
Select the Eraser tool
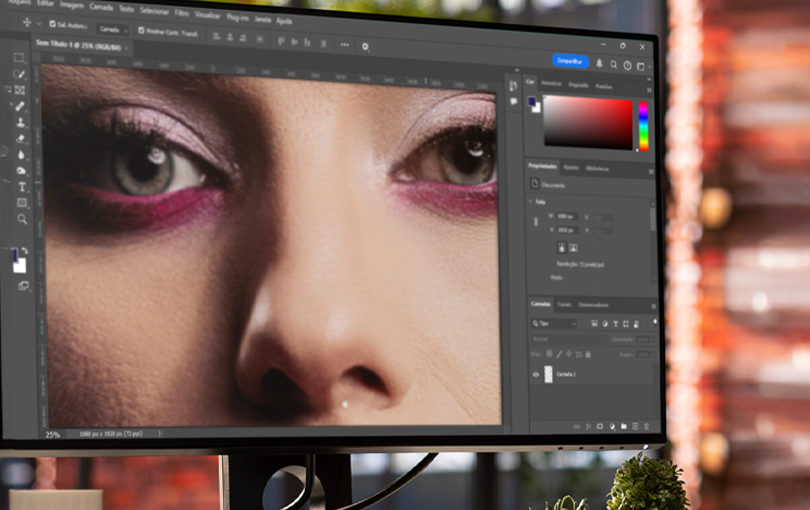[21, 138]
